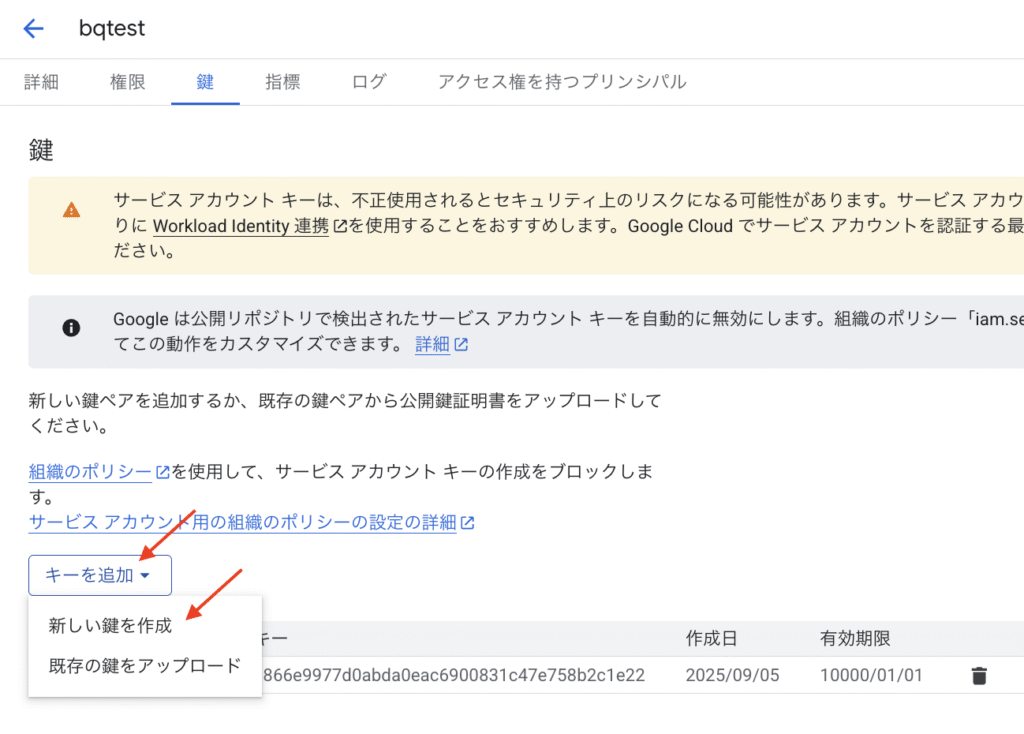Click the 作成日 column header
The height and width of the screenshot is (734, 1024).
coord(712,638)
